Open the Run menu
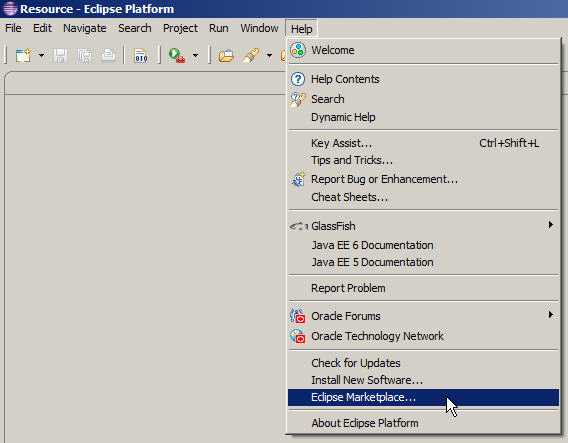This screenshot has width=568, height=443. click(x=219, y=28)
